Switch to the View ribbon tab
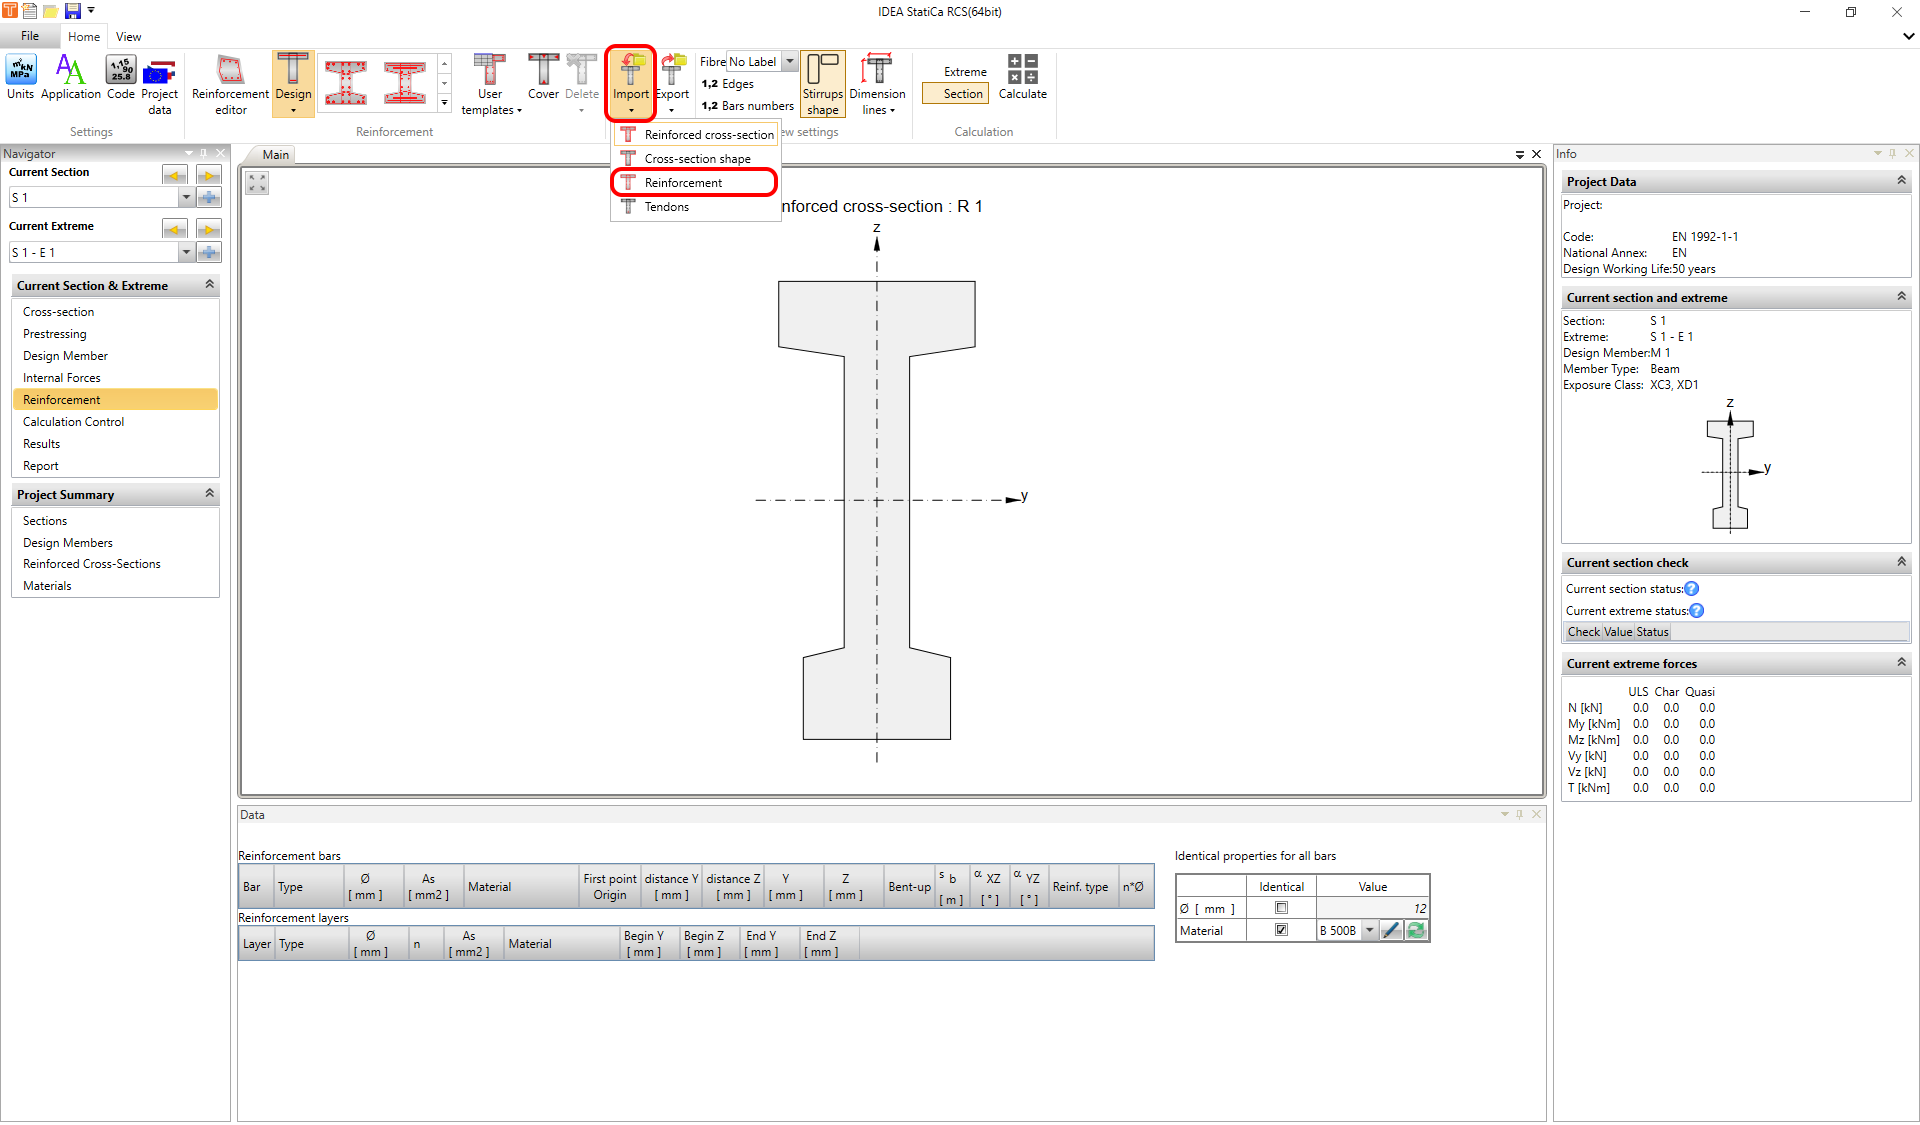 (128, 37)
